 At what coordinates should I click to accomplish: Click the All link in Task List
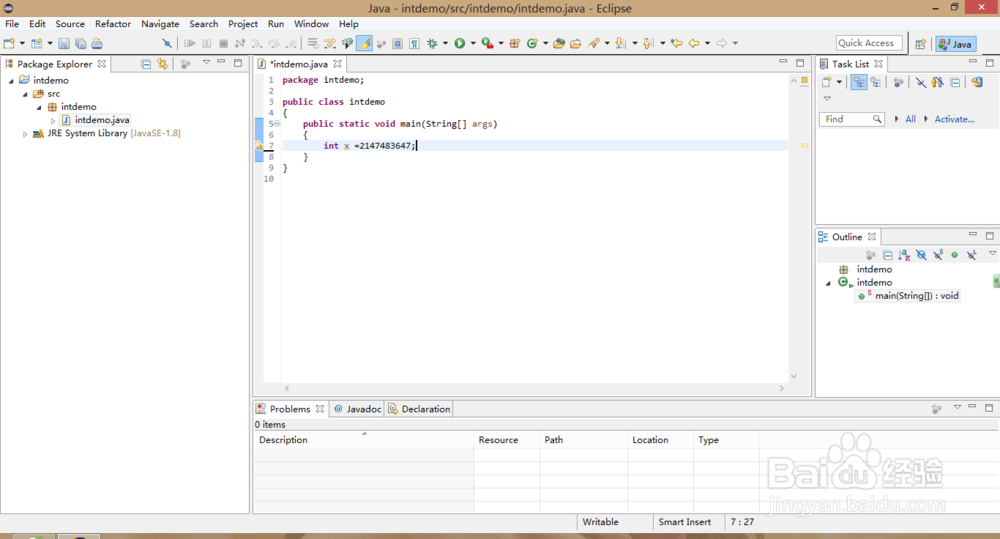[x=910, y=119]
